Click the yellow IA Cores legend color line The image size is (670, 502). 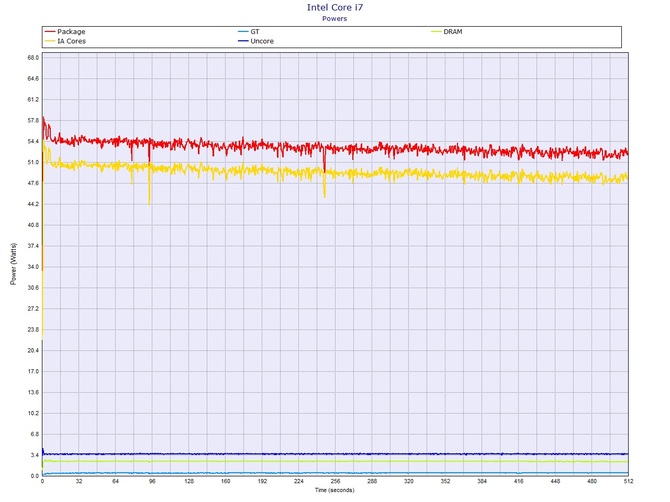[50, 41]
